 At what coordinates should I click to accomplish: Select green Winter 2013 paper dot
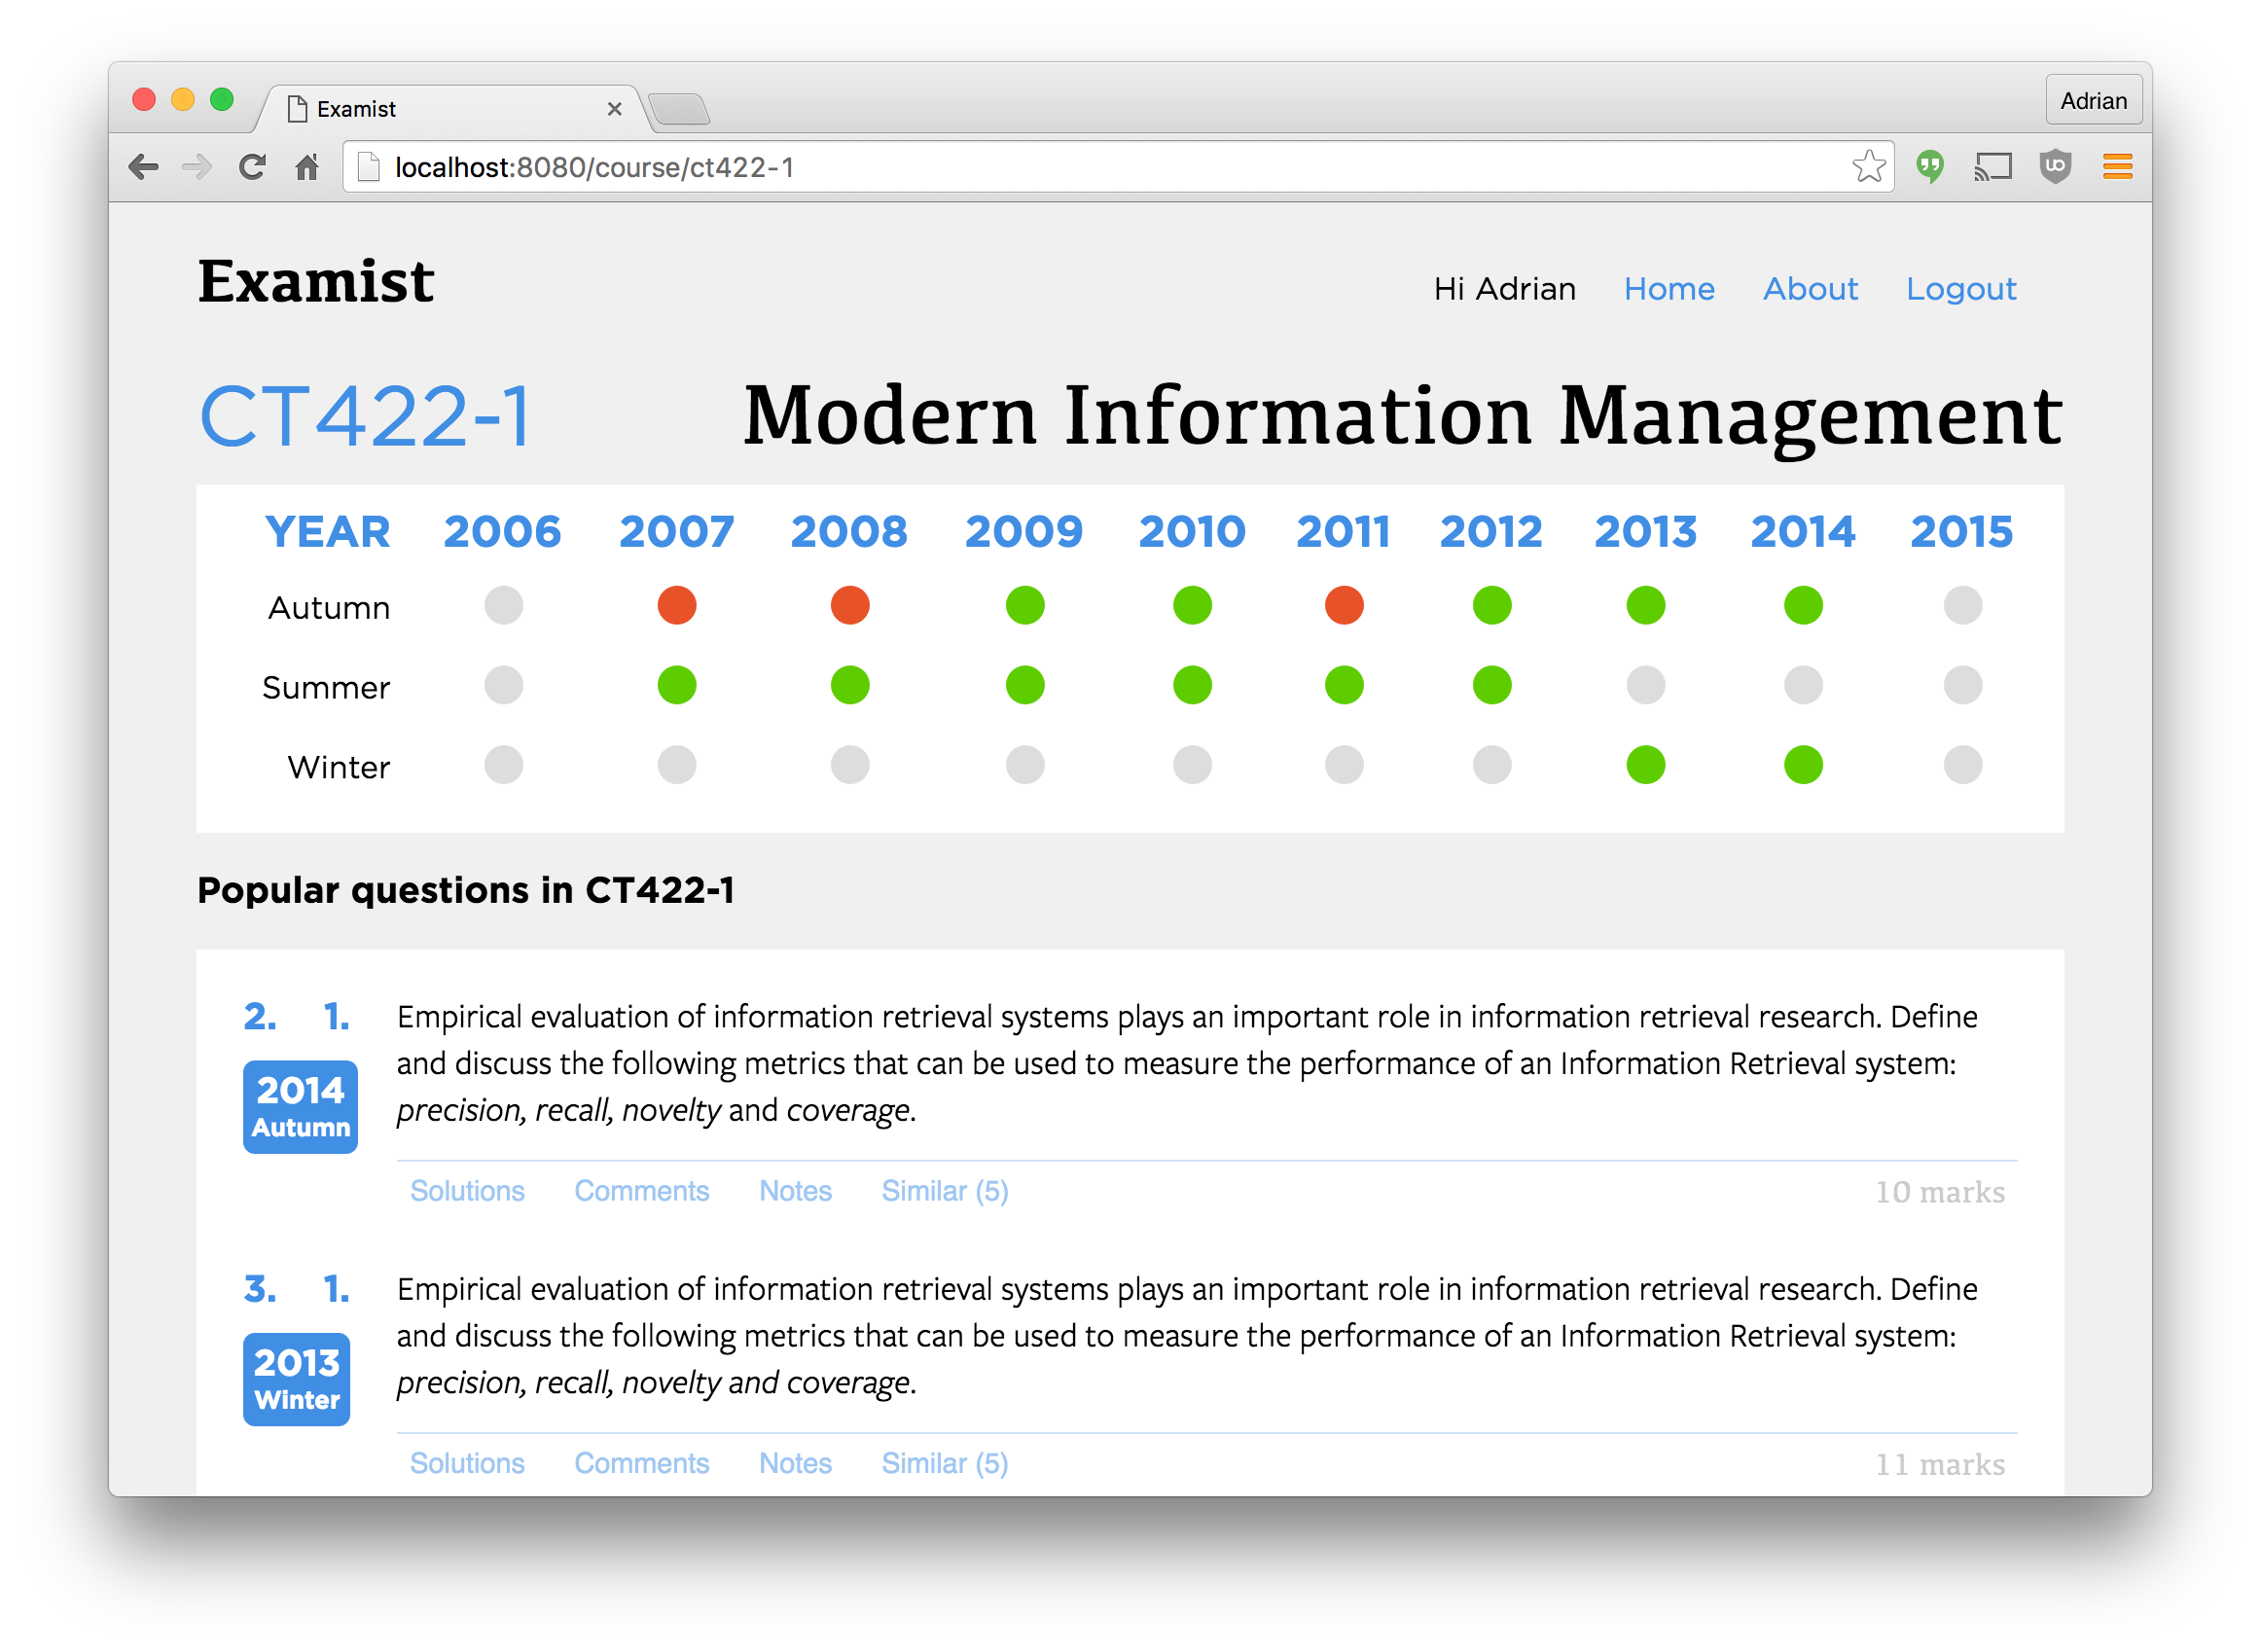click(1646, 765)
